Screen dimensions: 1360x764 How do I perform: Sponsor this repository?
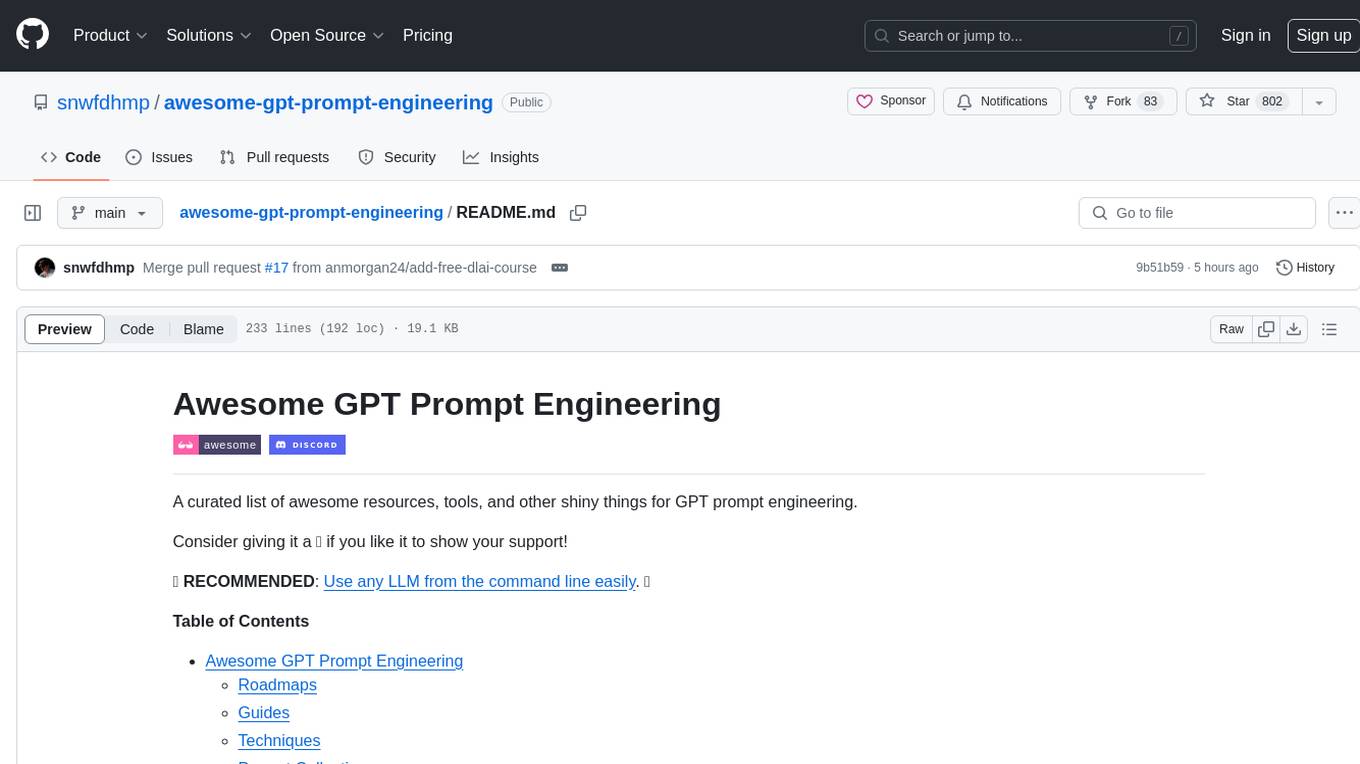(x=891, y=101)
